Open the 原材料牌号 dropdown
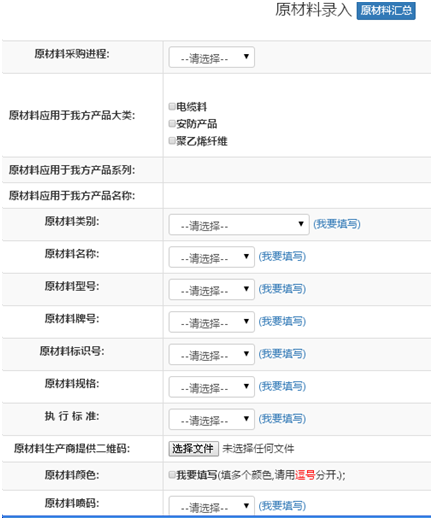This screenshot has width=433, height=520. (212, 322)
